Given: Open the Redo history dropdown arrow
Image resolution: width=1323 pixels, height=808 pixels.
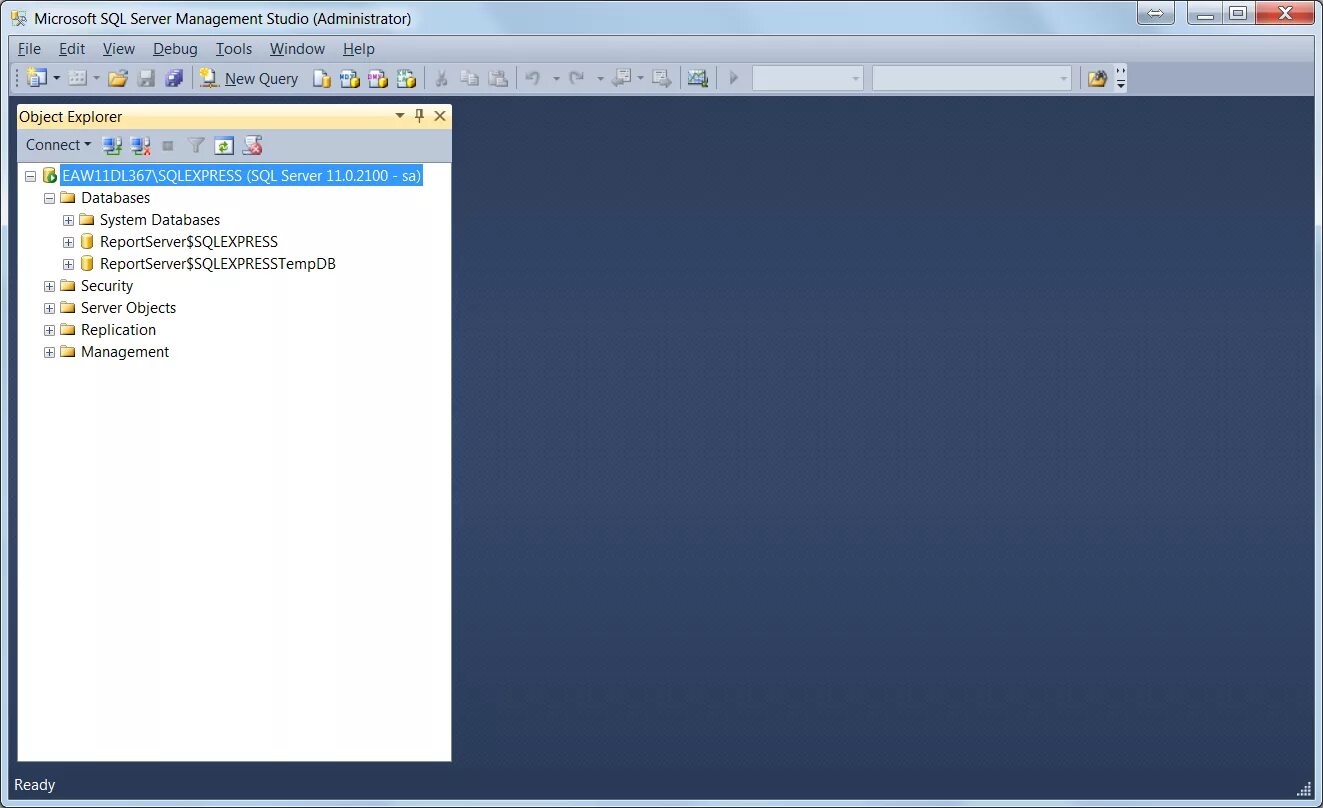Looking at the screenshot, I should coord(600,78).
